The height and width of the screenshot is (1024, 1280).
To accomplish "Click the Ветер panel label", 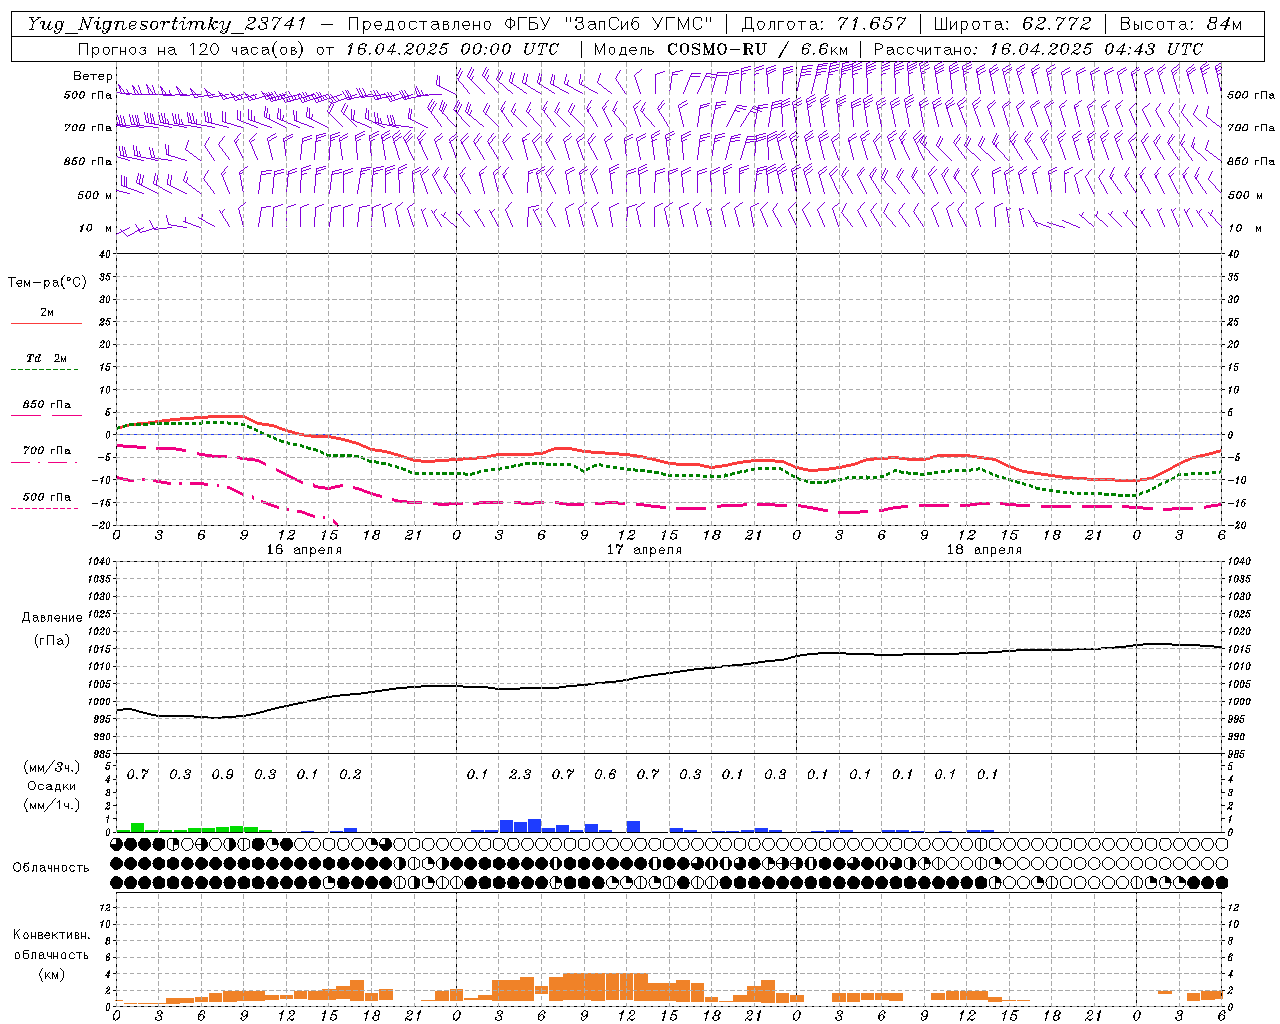I will [92, 76].
